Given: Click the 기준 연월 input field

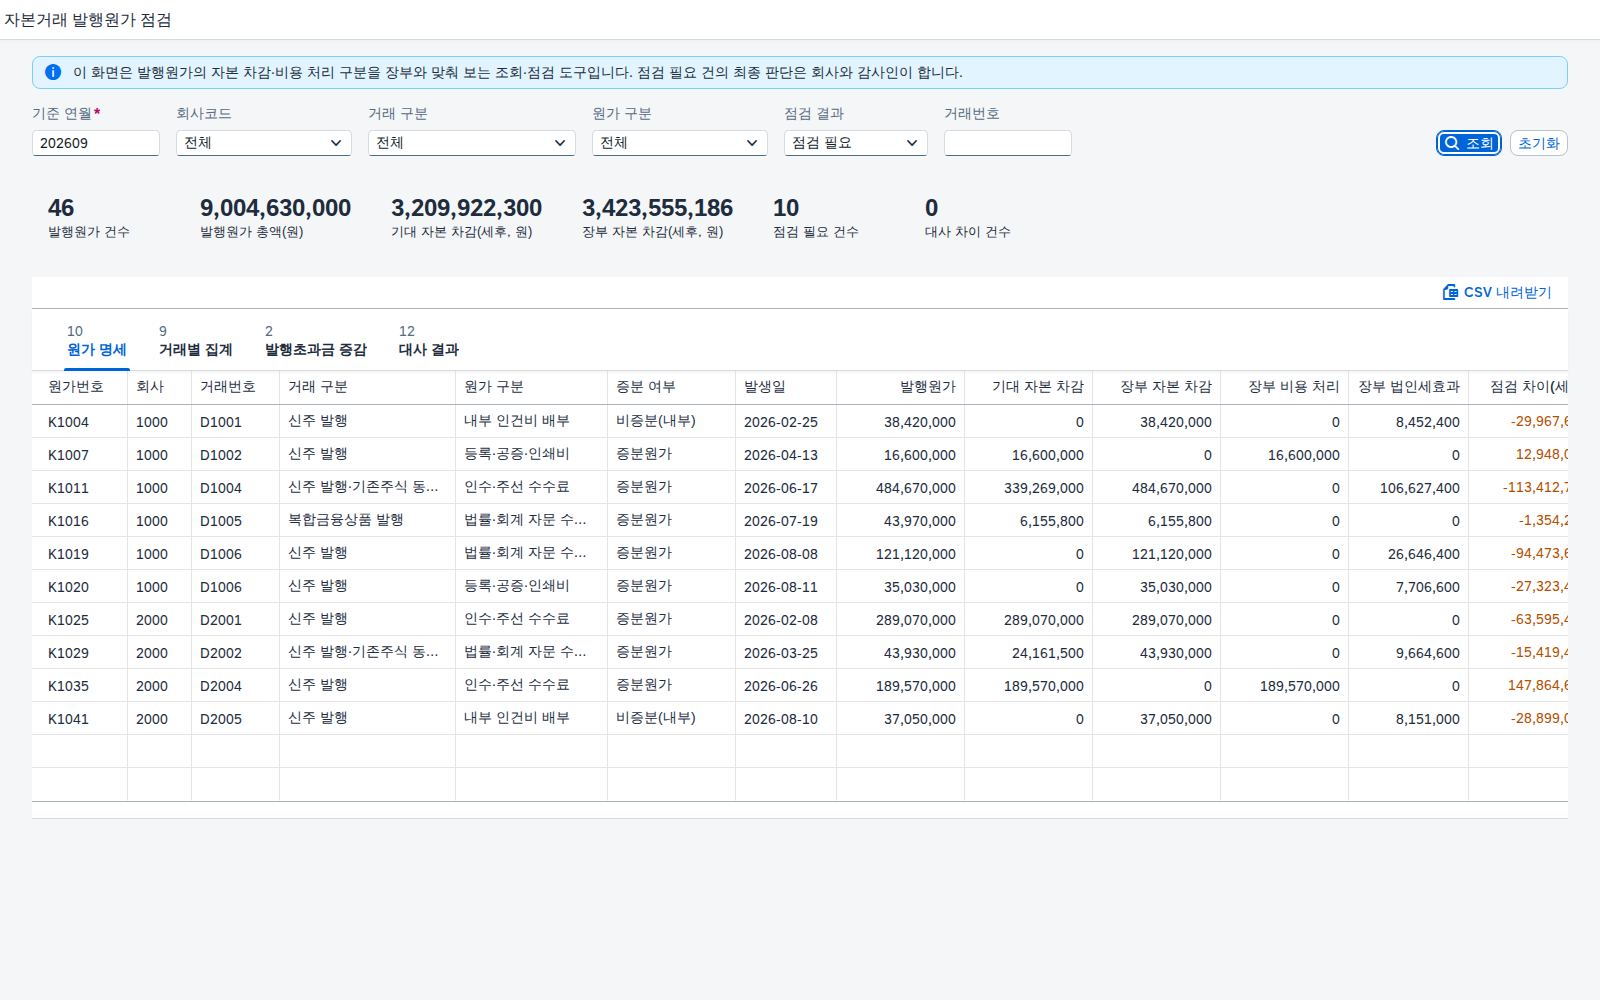Looking at the screenshot, I should (x=96, y=143).
